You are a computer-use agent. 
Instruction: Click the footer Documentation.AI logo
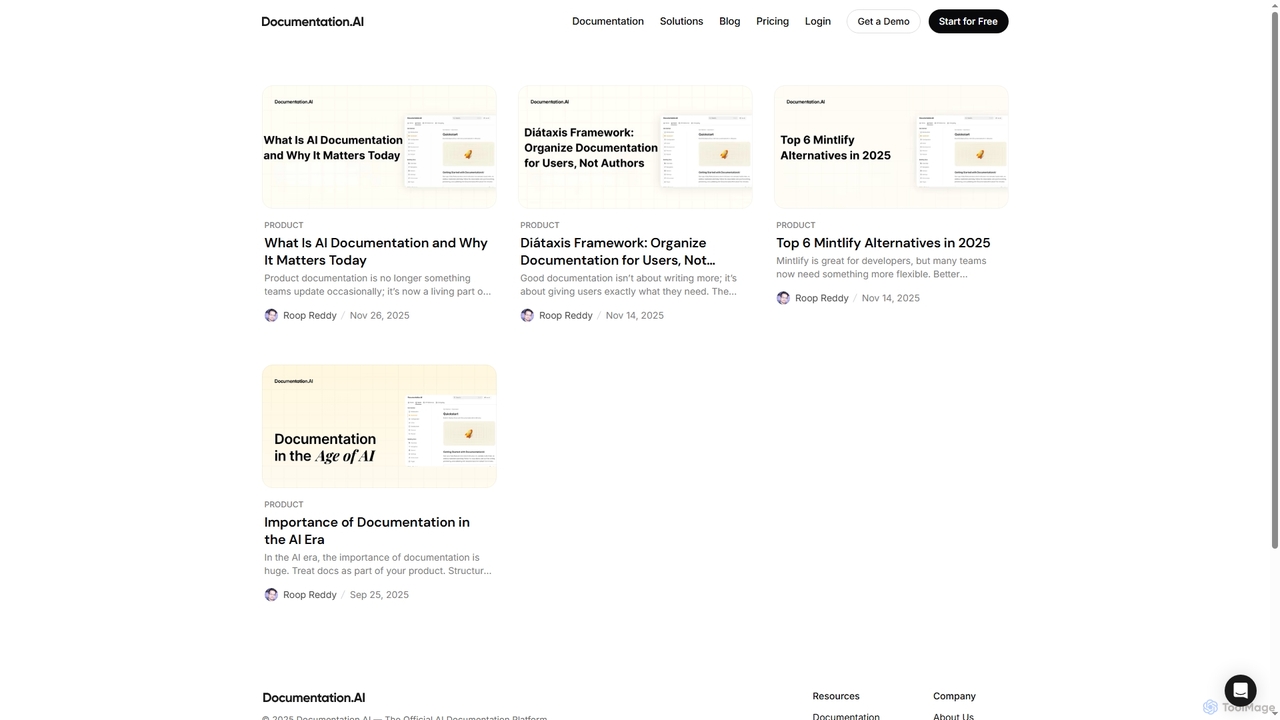pyautogui.click(x=313, y=697)
